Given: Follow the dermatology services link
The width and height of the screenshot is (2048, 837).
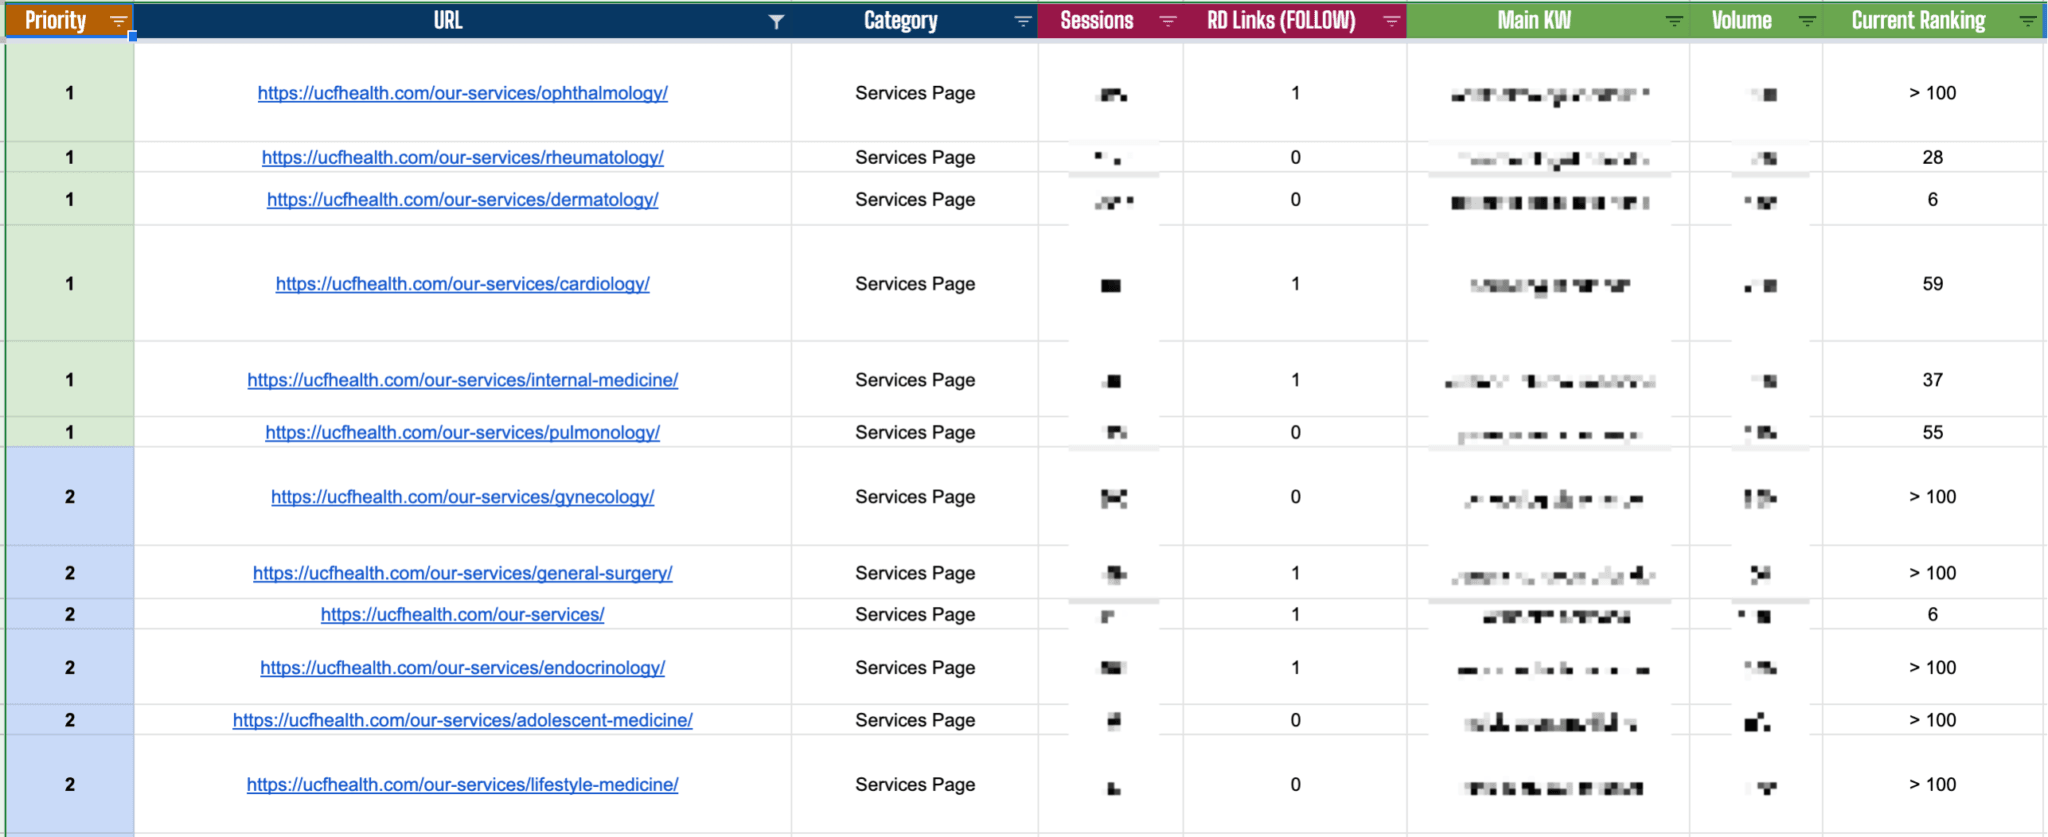Looking at the screenshot, I should pyautogui.click(x=462, y=199).
